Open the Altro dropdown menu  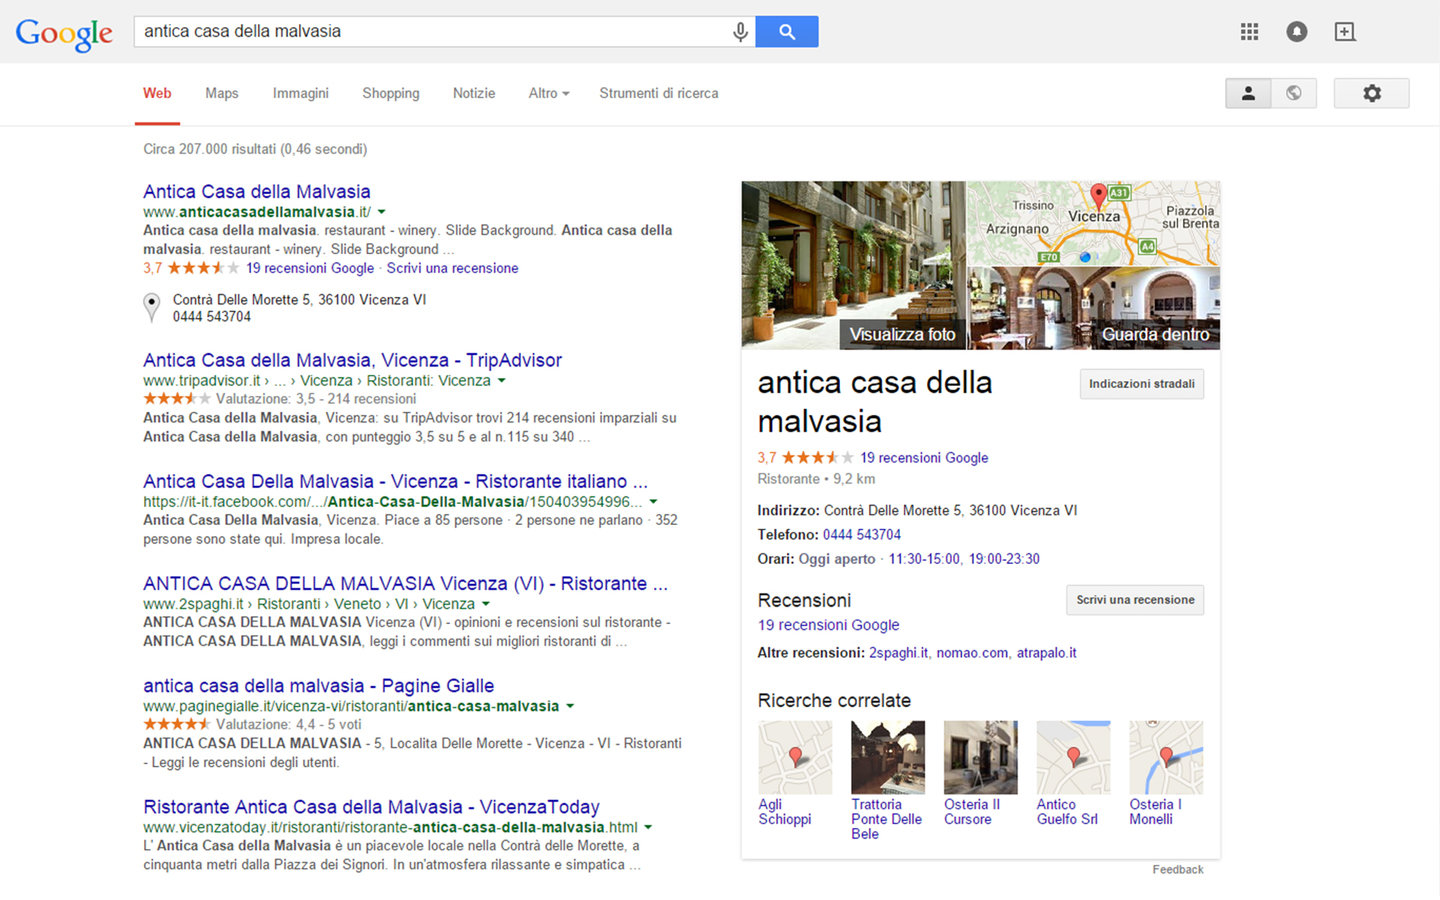click(x=549, y=93)
